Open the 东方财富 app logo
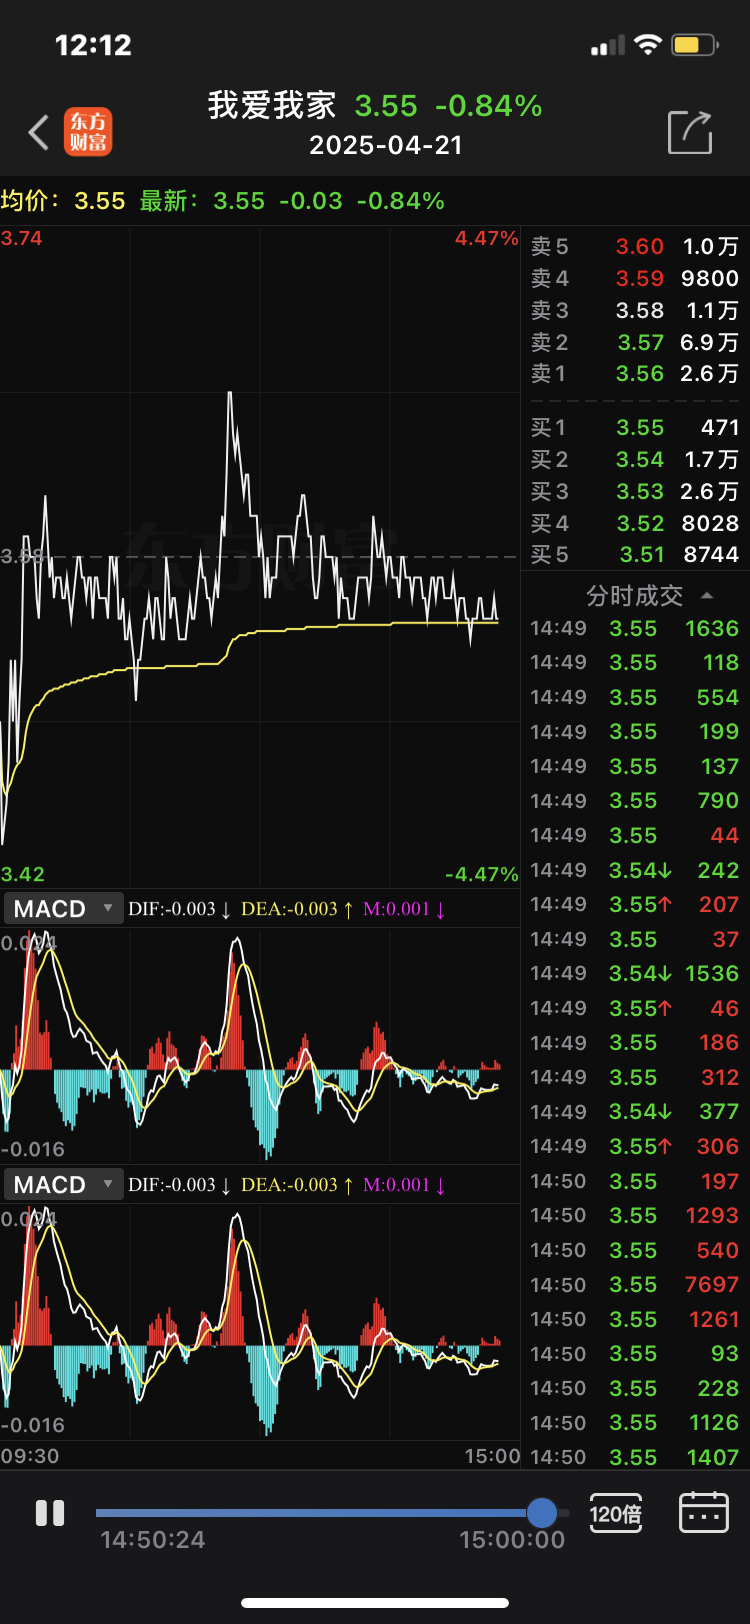 88,132
